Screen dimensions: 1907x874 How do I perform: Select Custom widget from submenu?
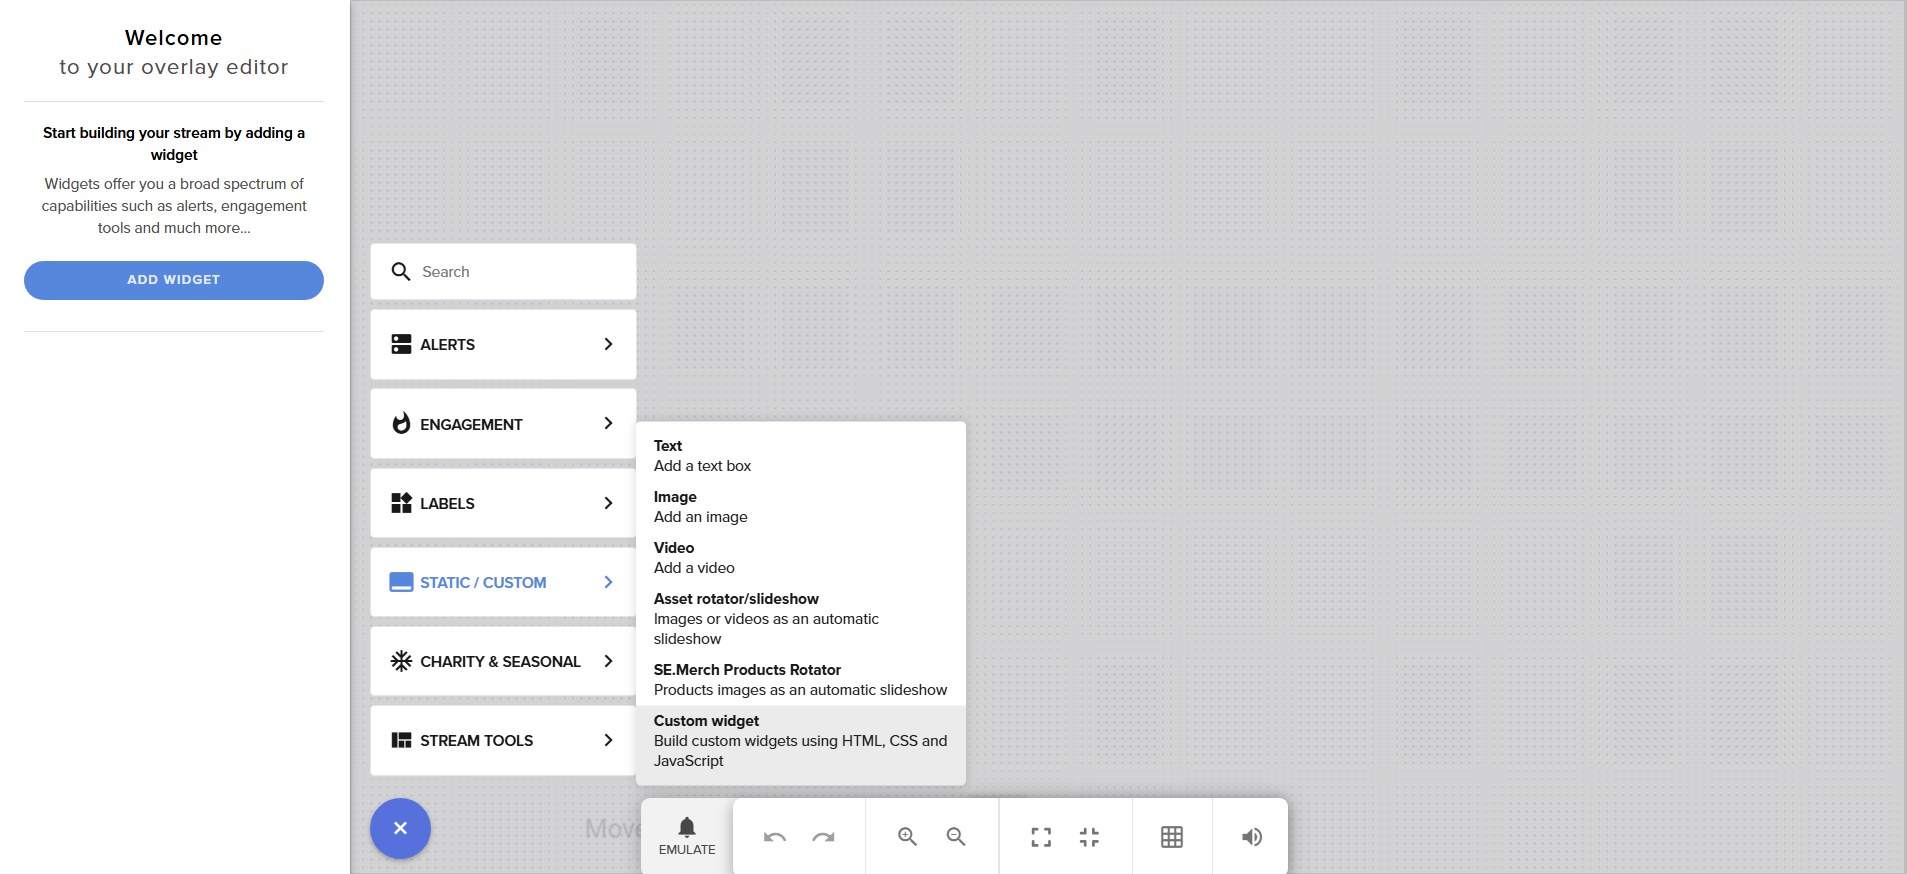(x=800, y=740)
